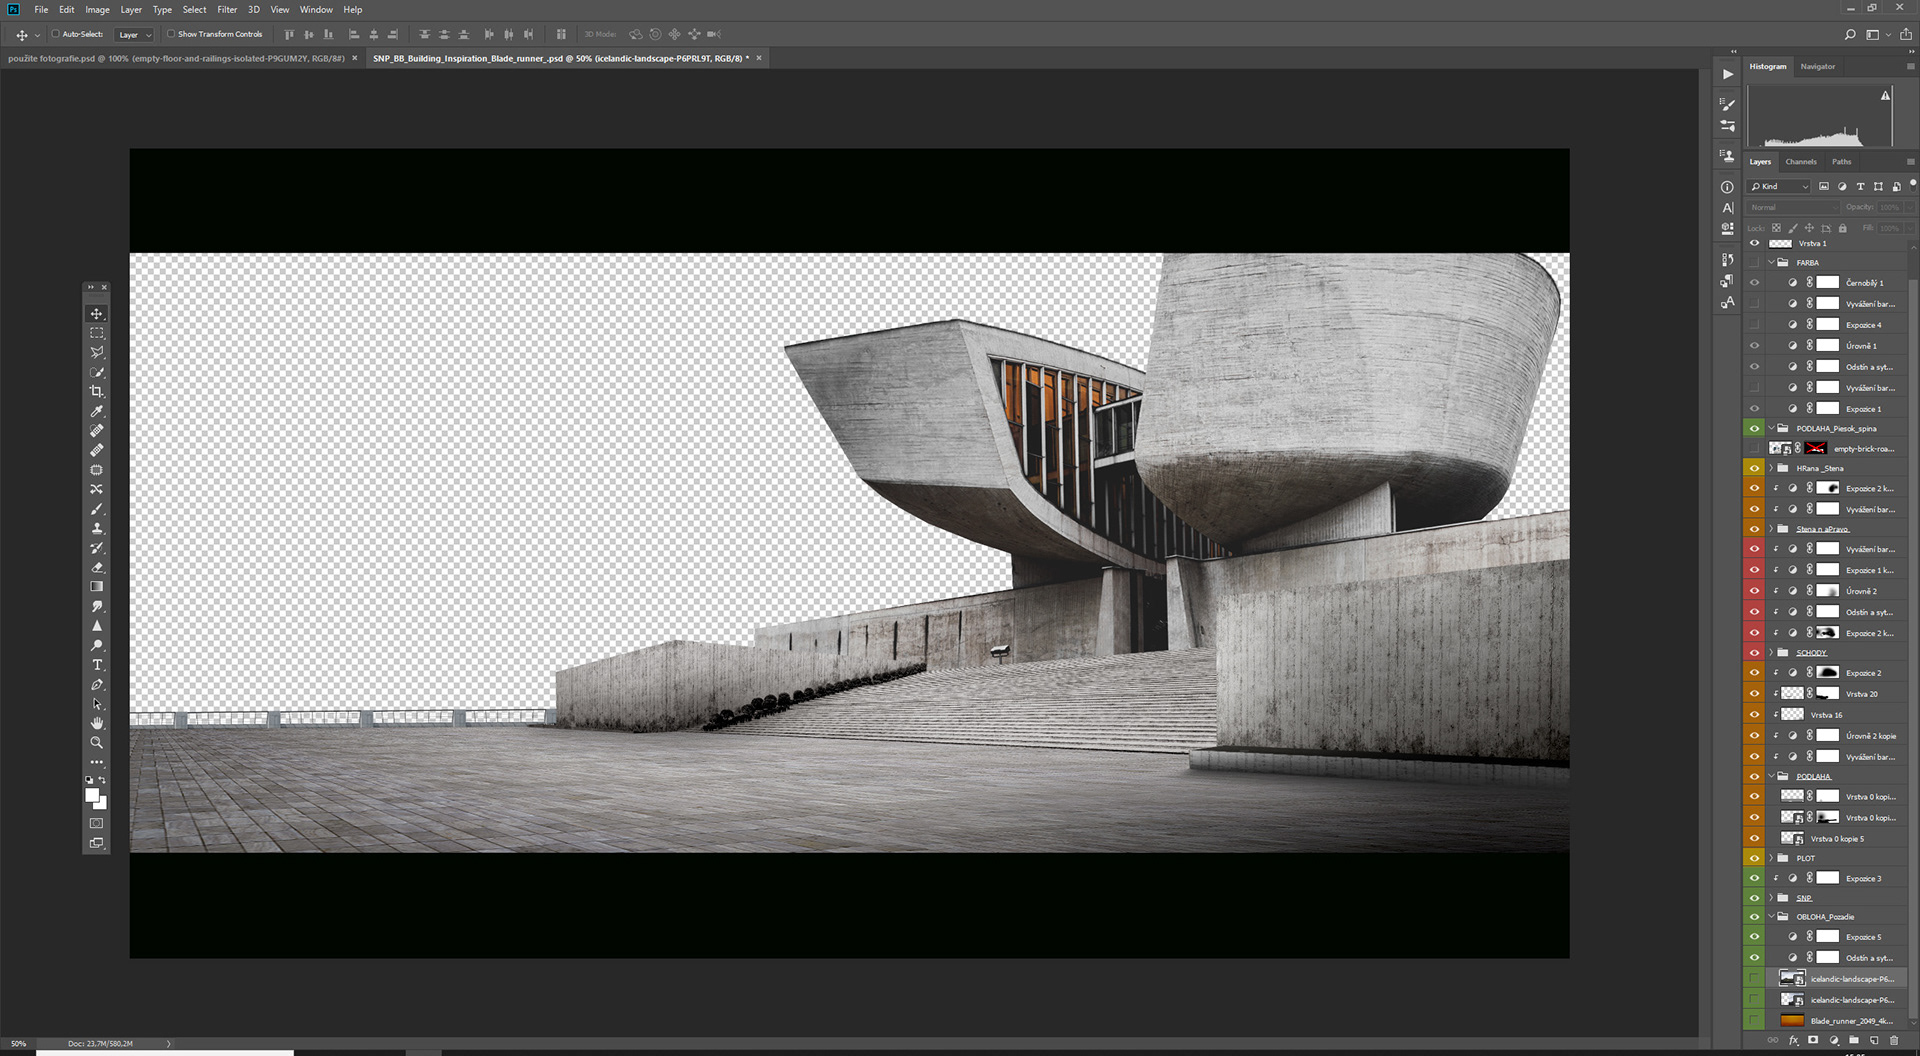The image size is (1920, 1056).
Task: Open the Kind filter dropdown
Action: coord(1780,187)
